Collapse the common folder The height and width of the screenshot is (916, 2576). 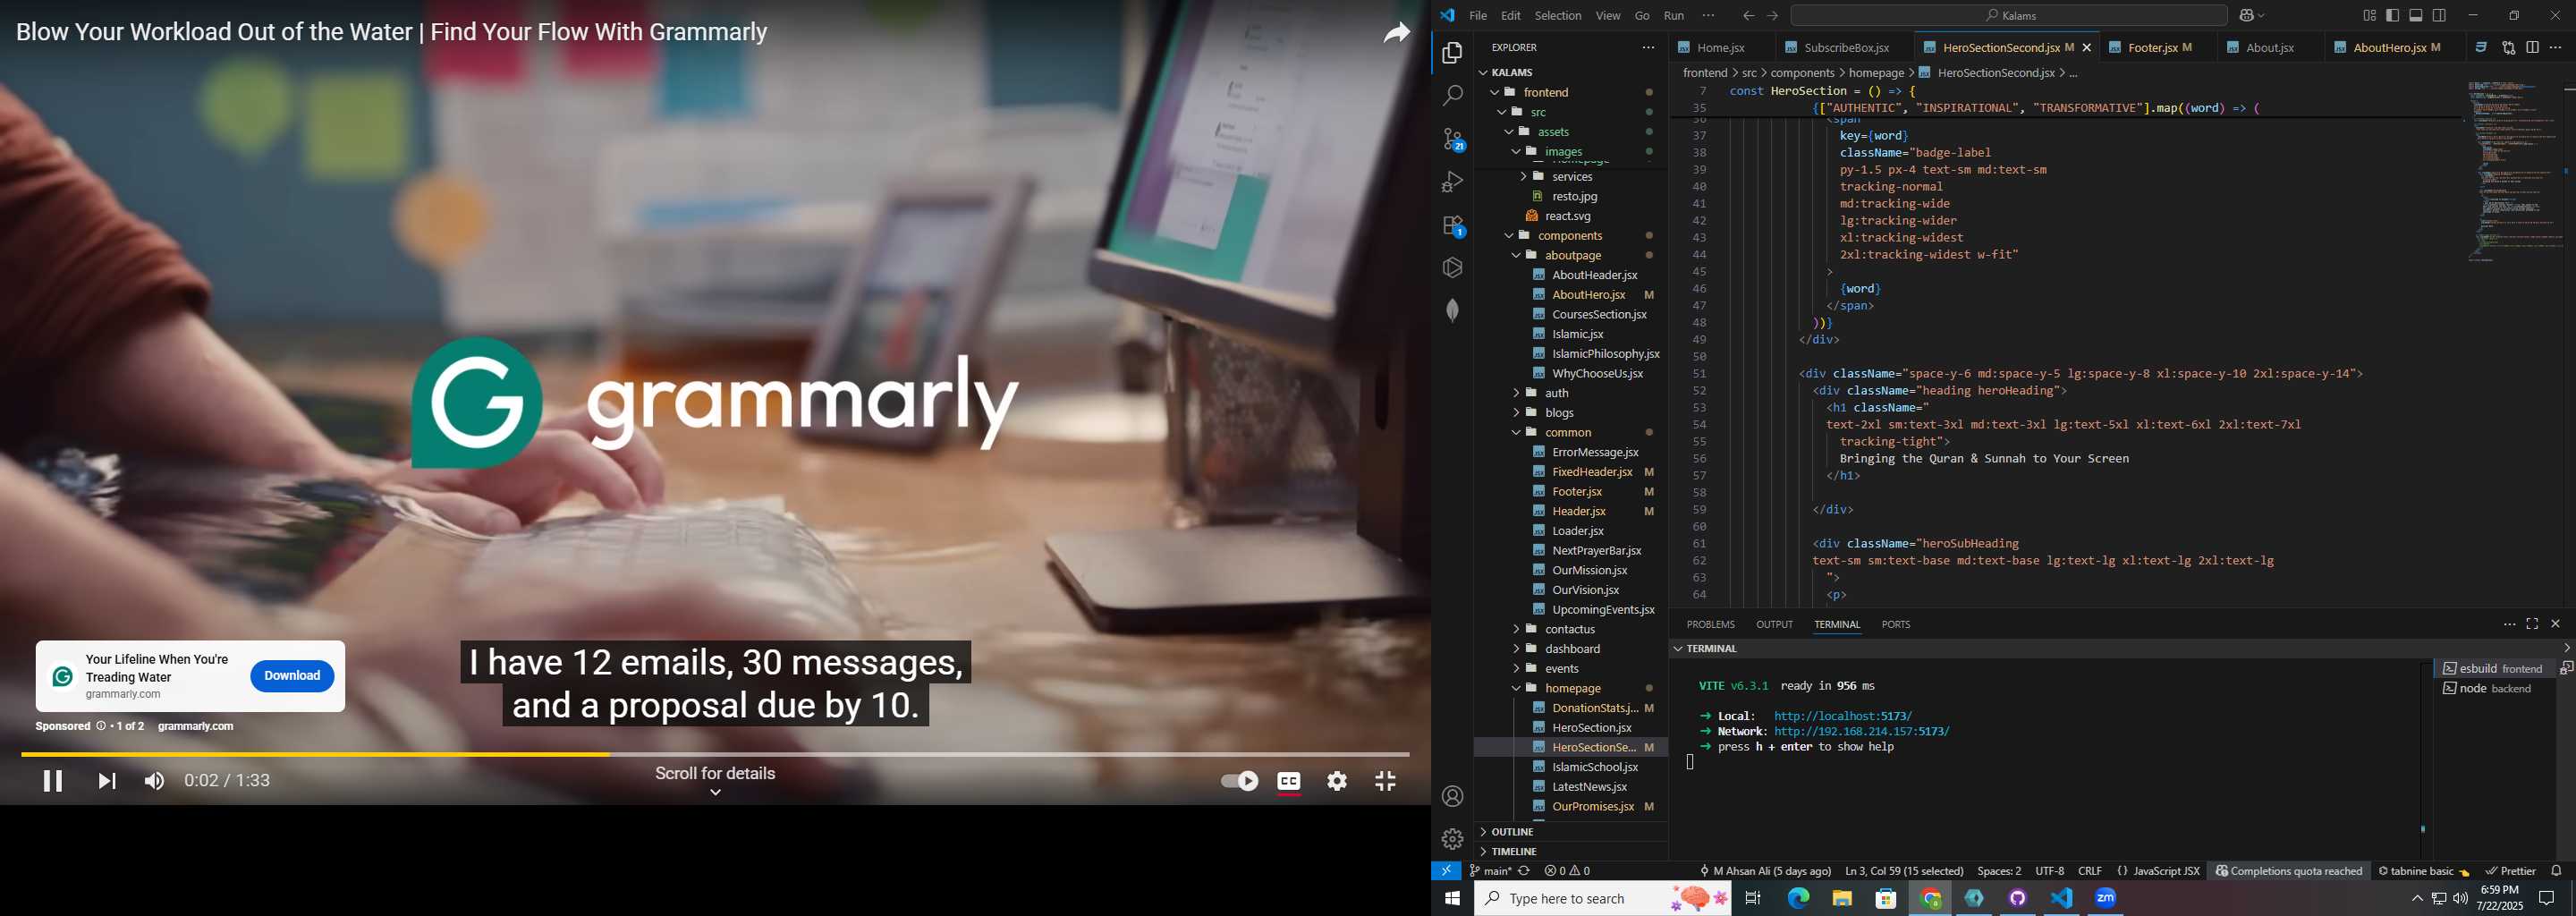tap(1570, 433)
